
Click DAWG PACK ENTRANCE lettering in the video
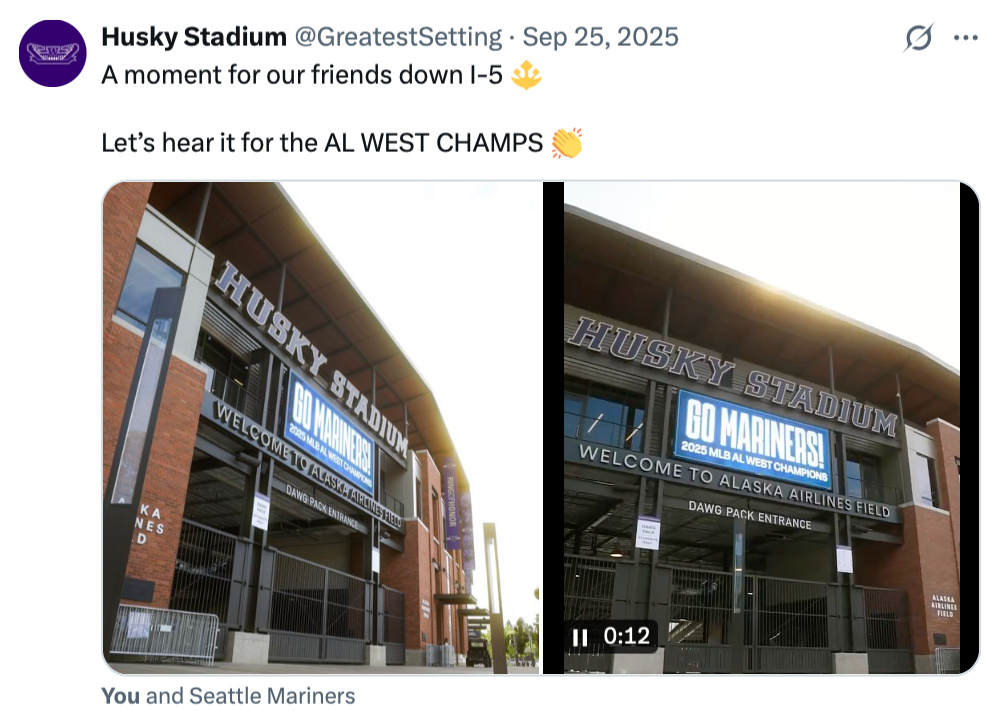coord(750,515)
